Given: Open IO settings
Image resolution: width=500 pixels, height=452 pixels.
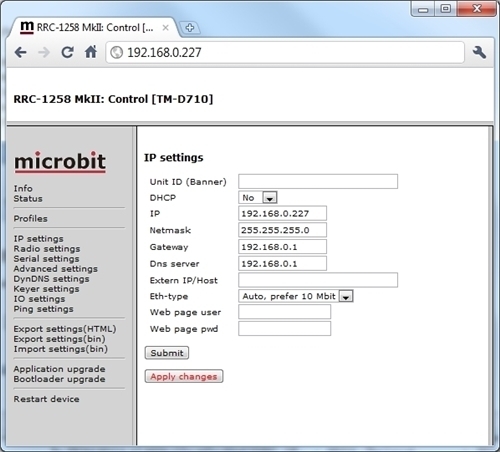Looking at the screenshot, I should (x=39, y=299).
